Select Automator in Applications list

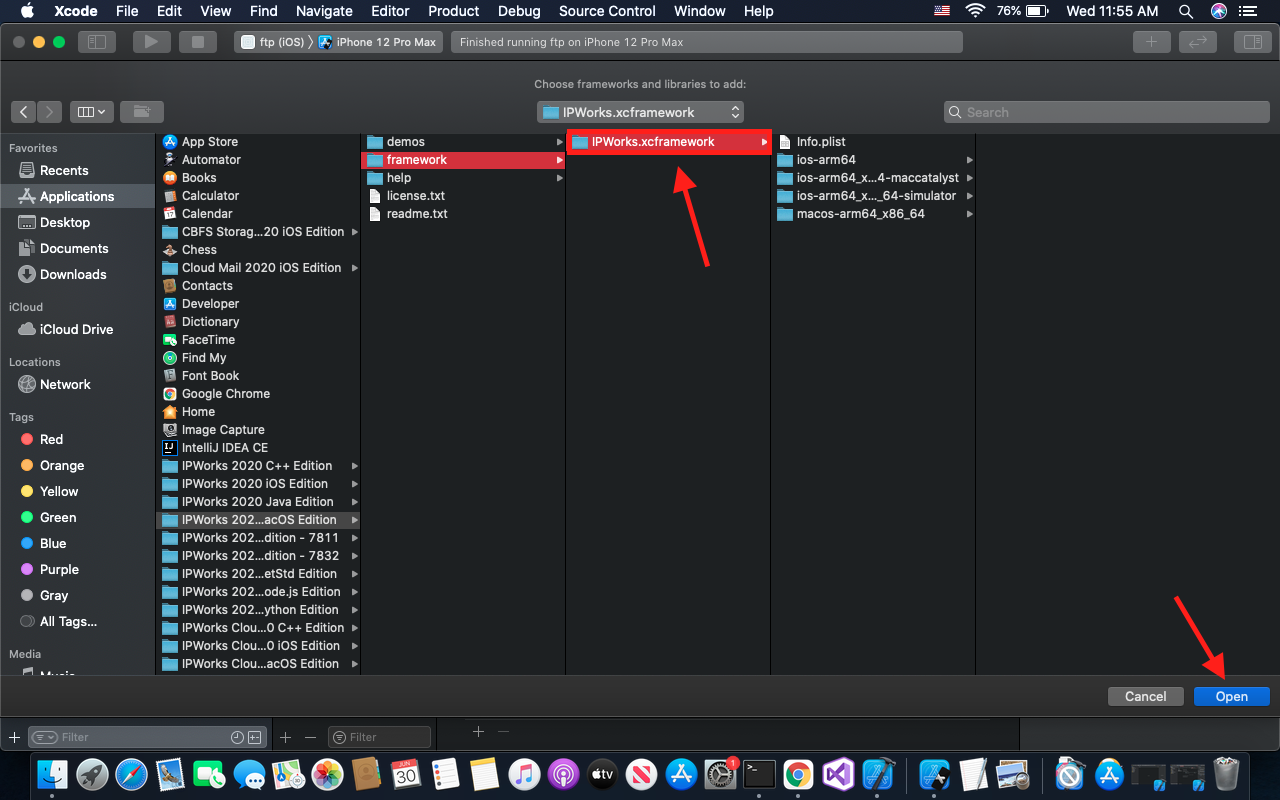[258, 160]
